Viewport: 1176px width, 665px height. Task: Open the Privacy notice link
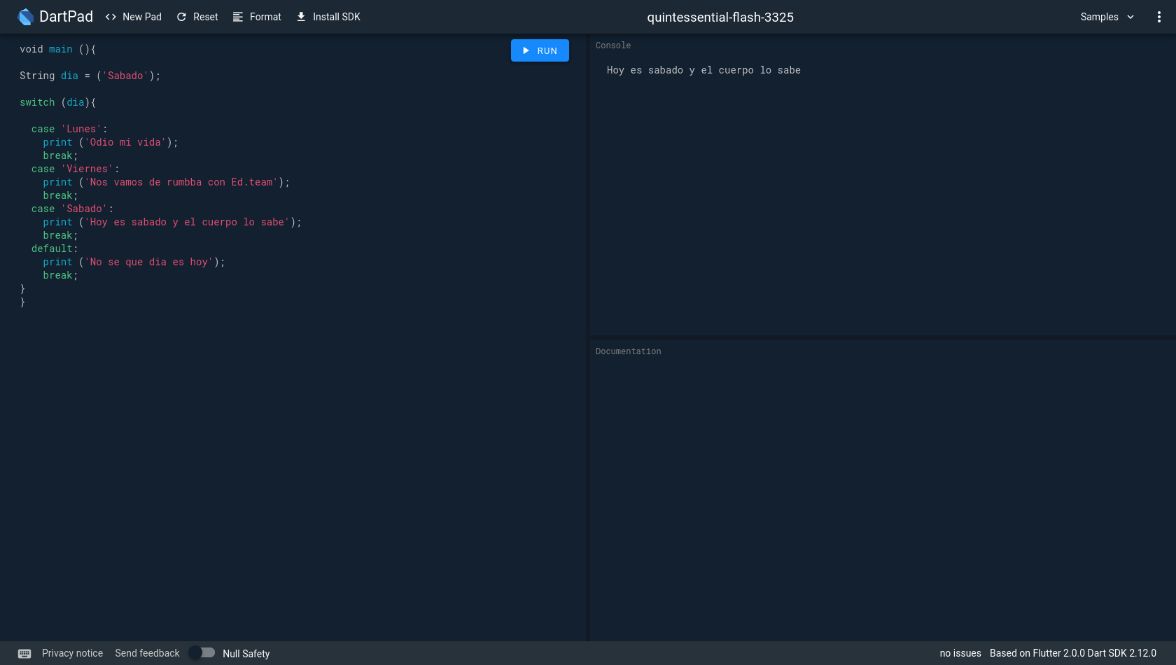tap(72, 653)
